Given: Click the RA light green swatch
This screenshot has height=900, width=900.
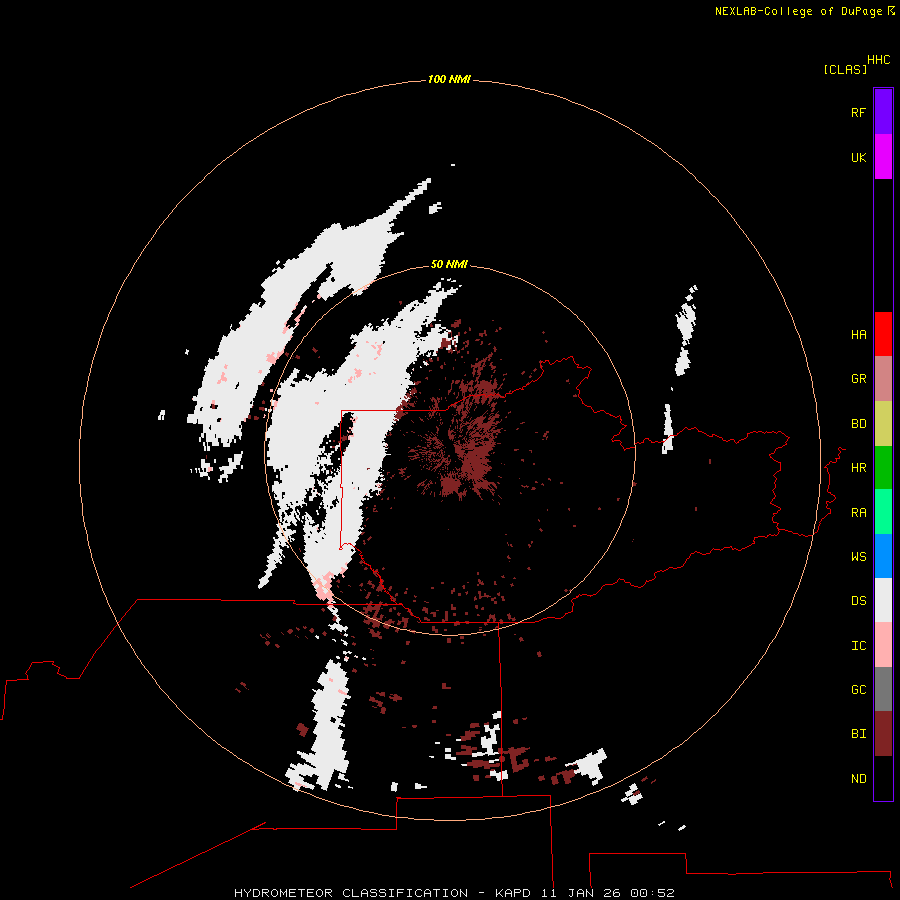Looking at the screenshot, I should pyautogui.click(x=883, y=512).
